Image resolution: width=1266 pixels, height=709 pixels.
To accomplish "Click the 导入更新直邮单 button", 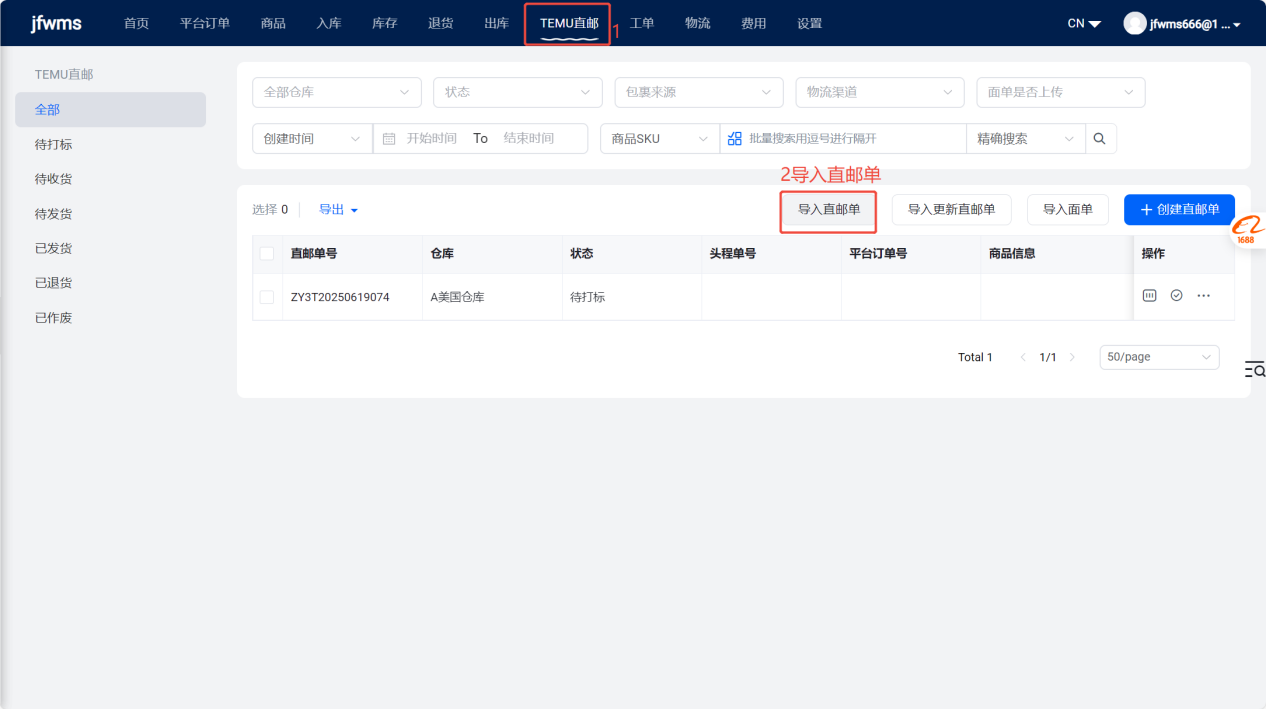I will tap(951, 209).
